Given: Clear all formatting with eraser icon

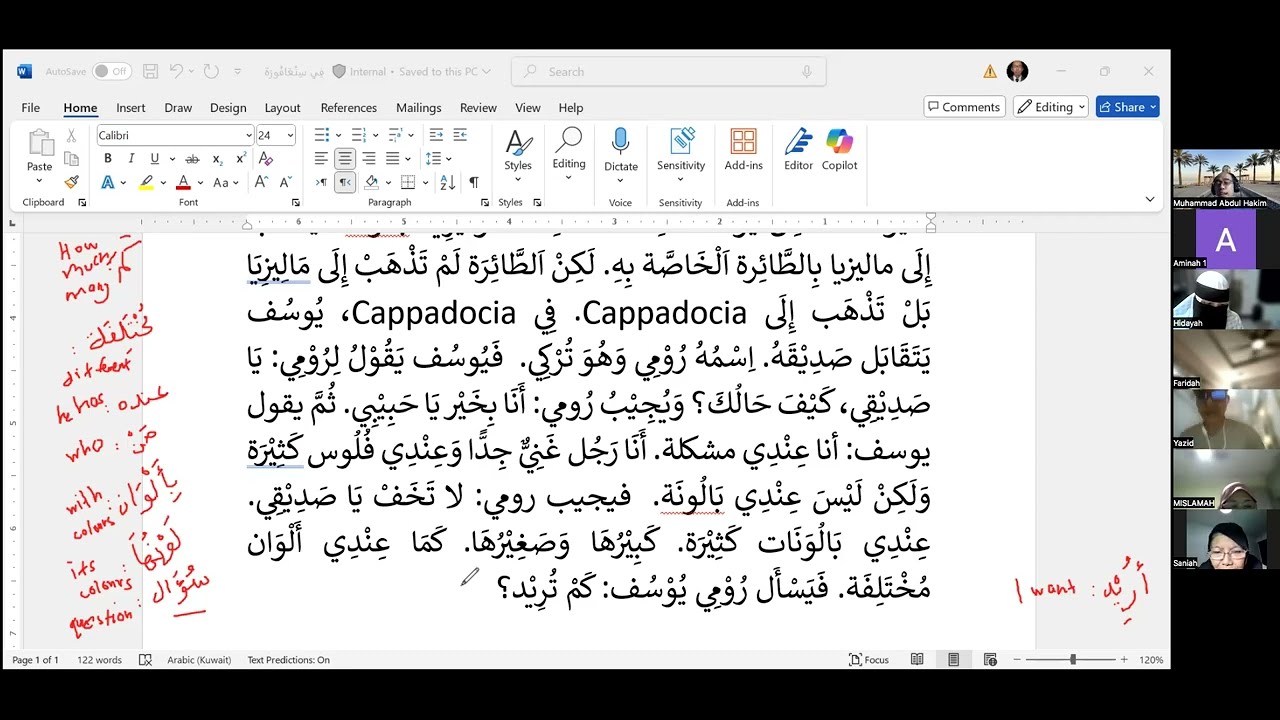Looking at the screenshot, I should point(266,159).
